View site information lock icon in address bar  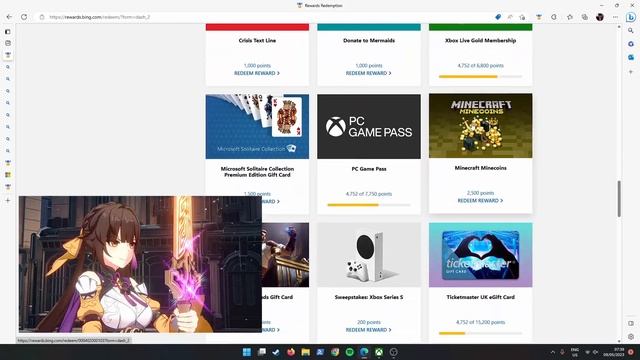point(42,17)
